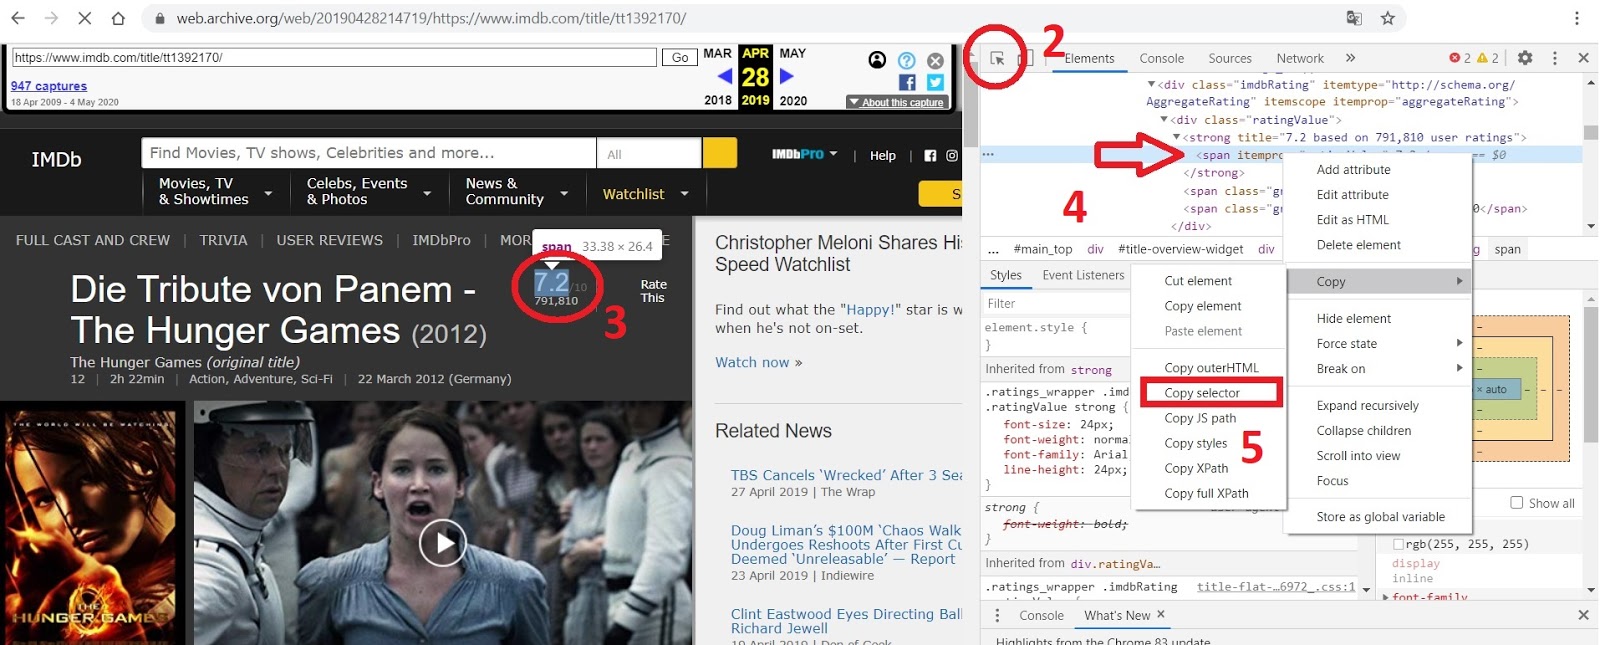1600x645 pixels.
Task: Select Edit as HTML in context menu
Action: (x=1352, y=220)
